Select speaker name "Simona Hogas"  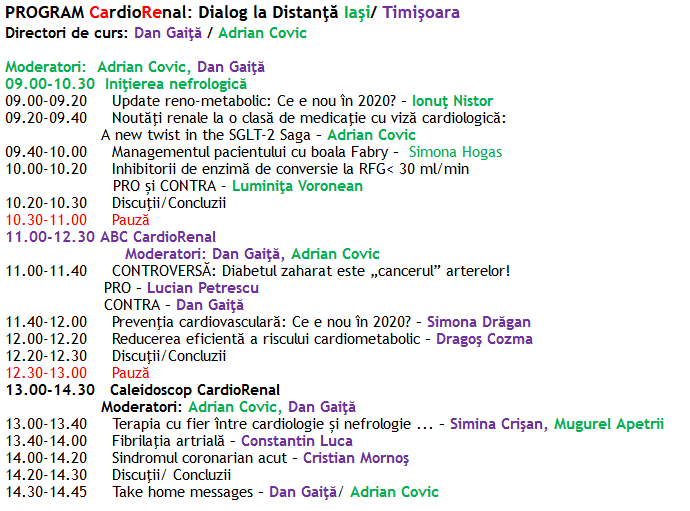pos(455,152)
